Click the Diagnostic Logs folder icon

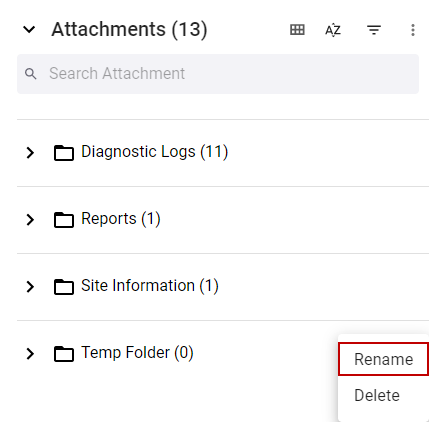point(64,153)
